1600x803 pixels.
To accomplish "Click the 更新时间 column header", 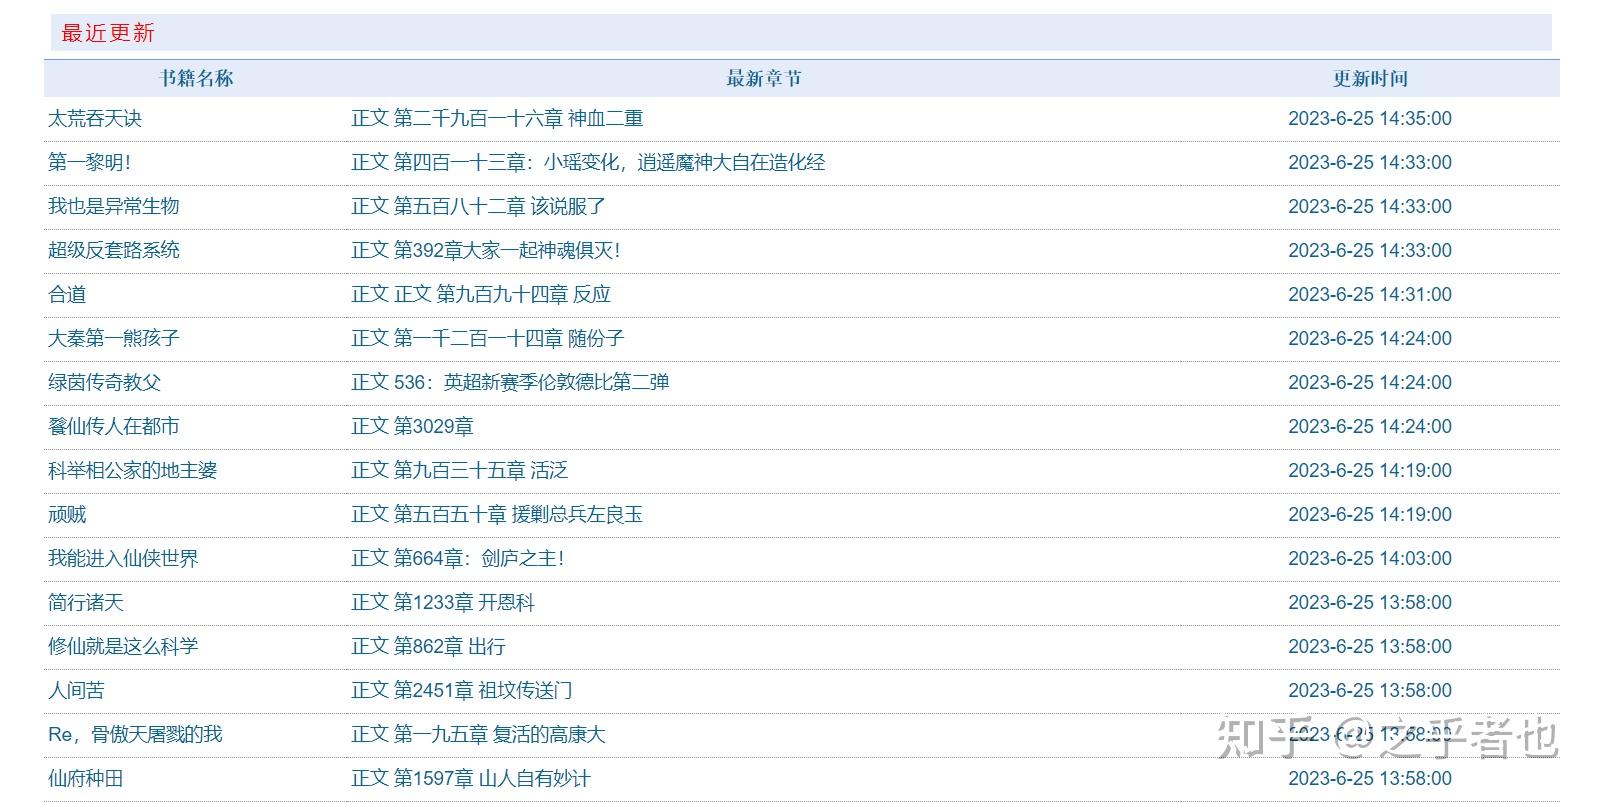I will click(x=1370, y=78).
